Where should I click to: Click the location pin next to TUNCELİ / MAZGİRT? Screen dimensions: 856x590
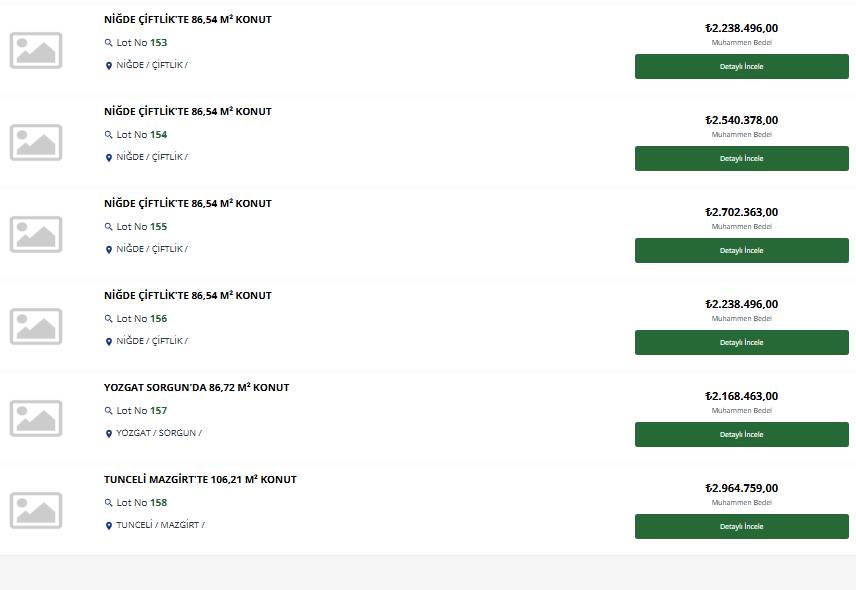pos(109,526)
